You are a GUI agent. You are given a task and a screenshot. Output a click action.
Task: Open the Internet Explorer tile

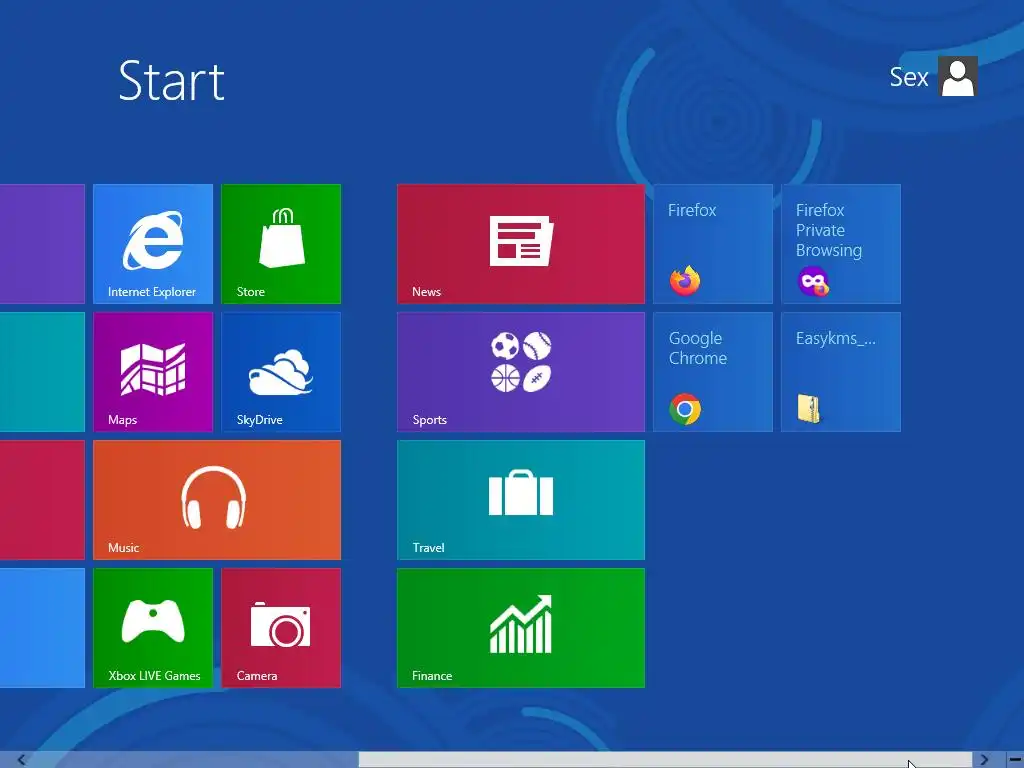pos(153,244)
